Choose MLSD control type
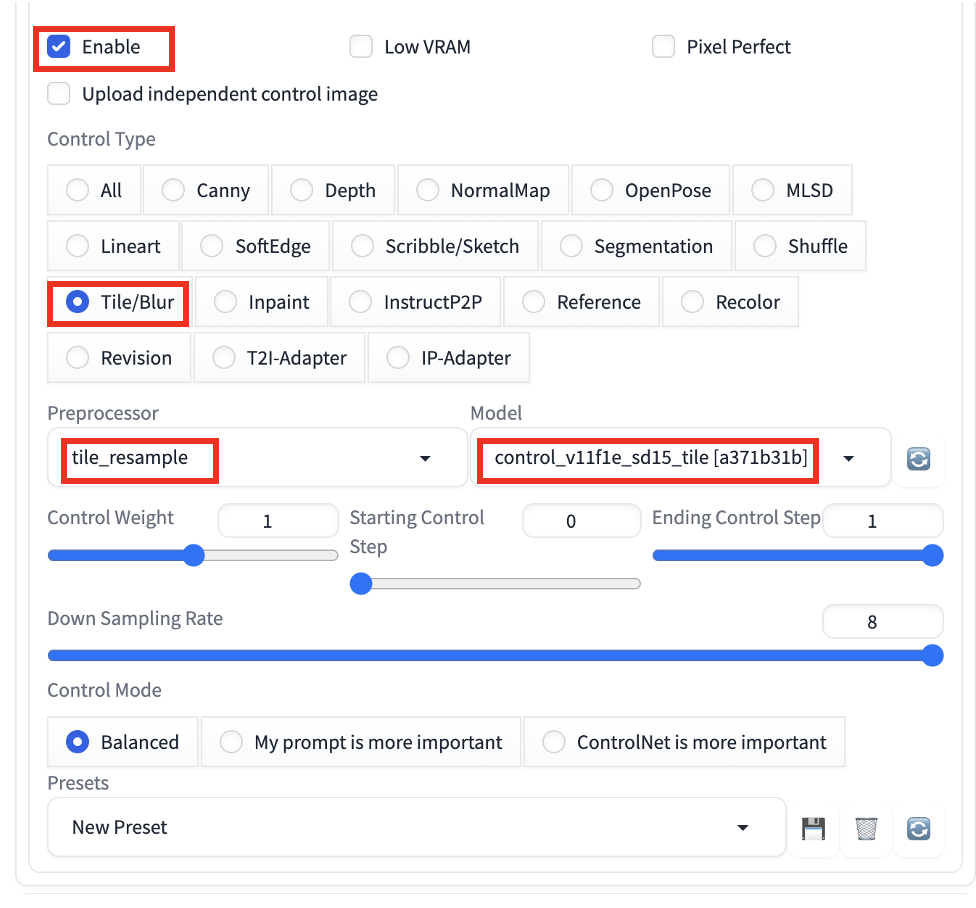The height and width of the screenshot is (908, 976). click(792, 190)
